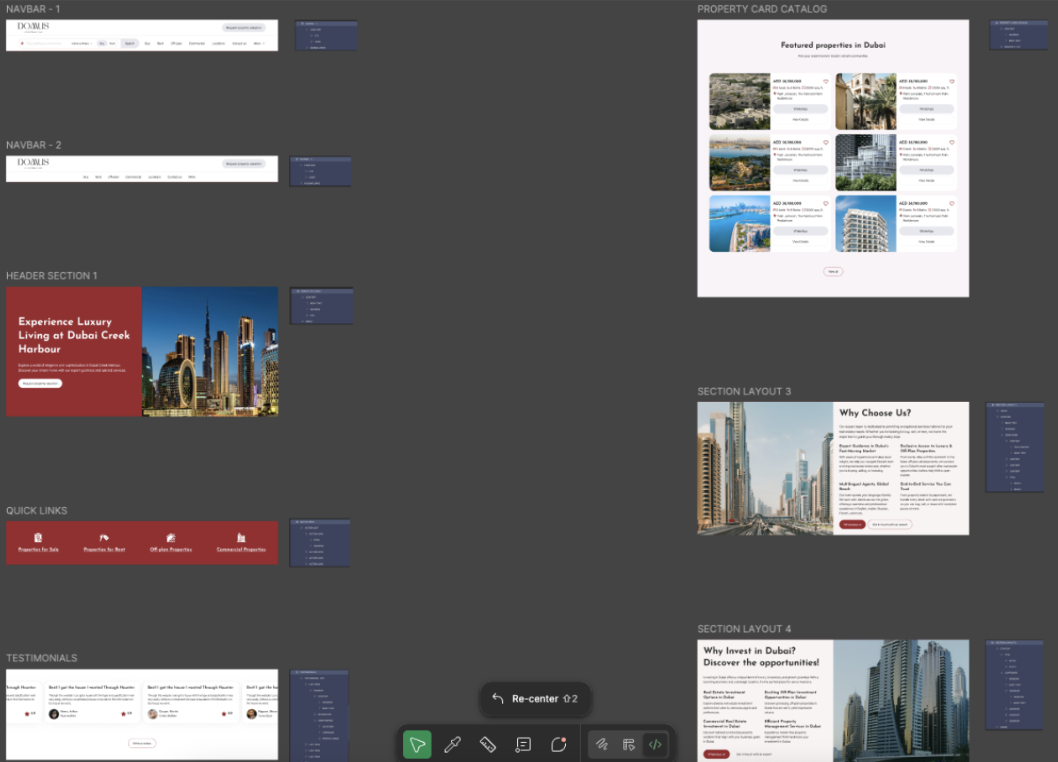
Task: Select the Dubai skyline image in Header Section 1
Action: pos(210,351)
